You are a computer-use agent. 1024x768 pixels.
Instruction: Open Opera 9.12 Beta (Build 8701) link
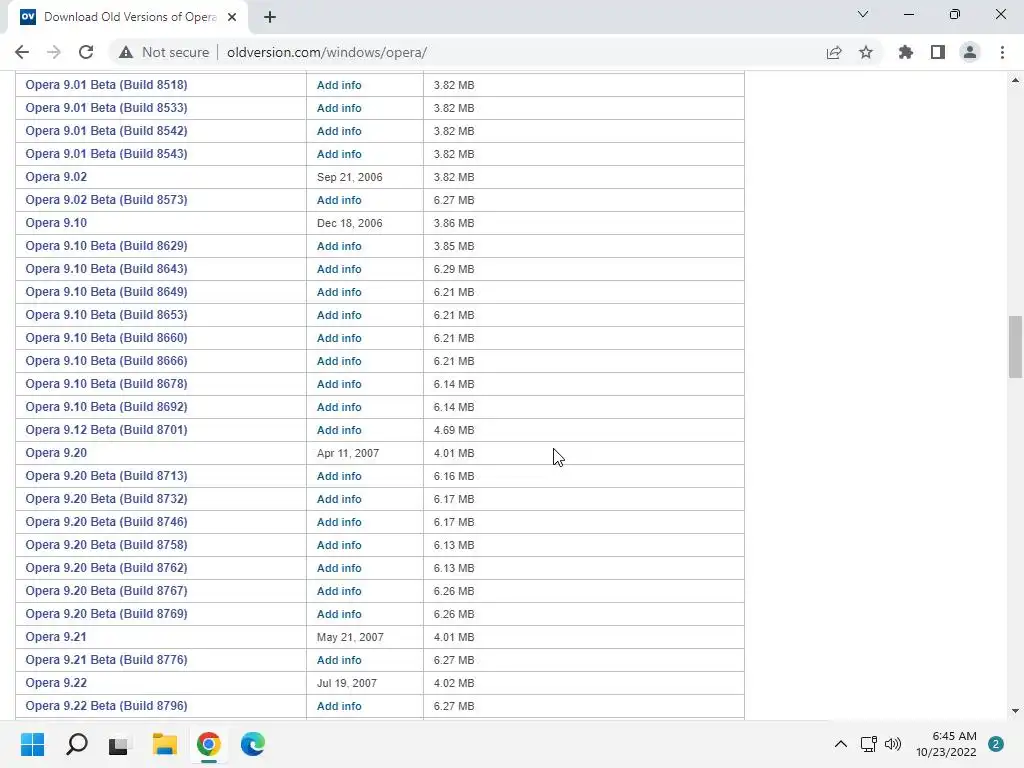point(106,430)
